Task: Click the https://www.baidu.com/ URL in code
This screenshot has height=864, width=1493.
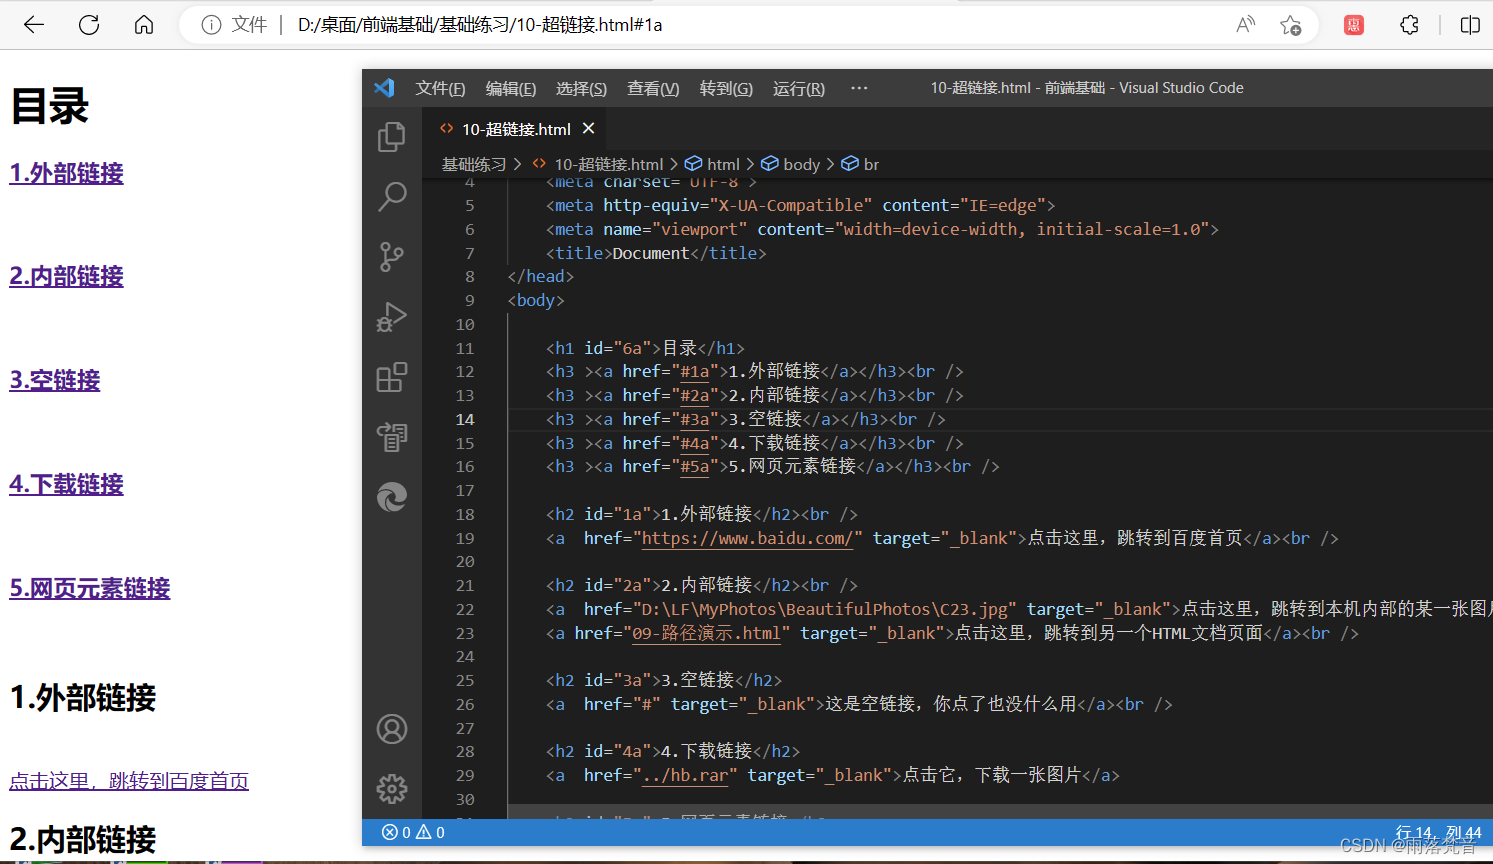Action: point(747,538)
